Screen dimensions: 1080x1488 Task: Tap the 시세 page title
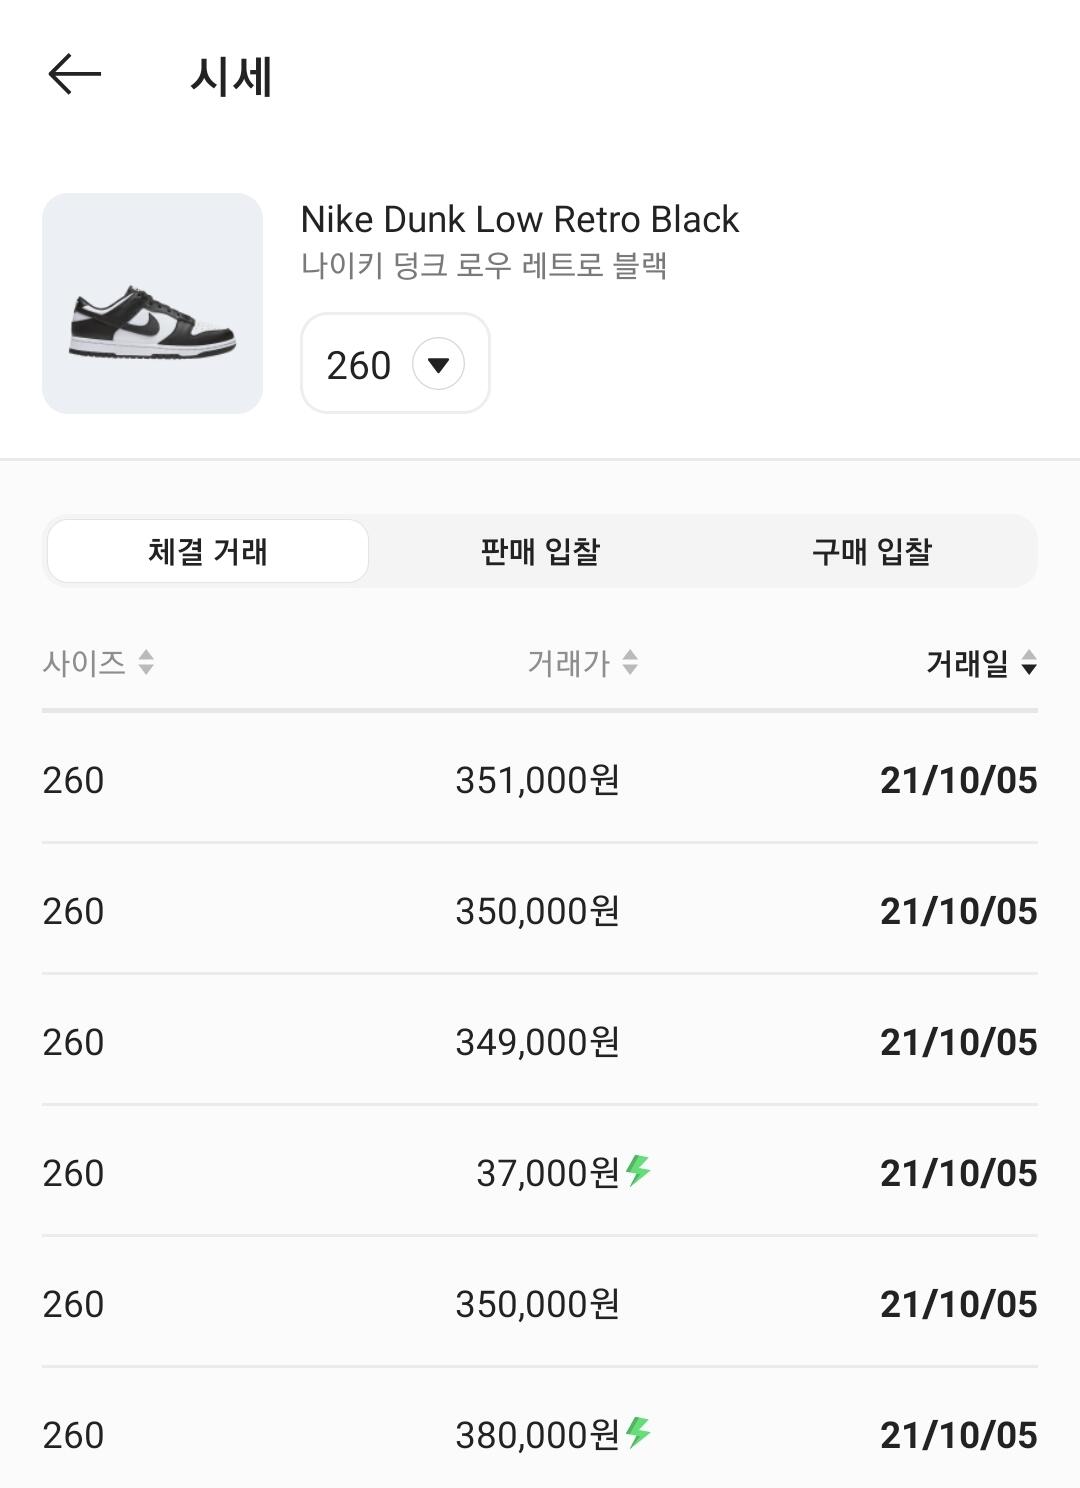pyautogui.click(x=231, y=76)
